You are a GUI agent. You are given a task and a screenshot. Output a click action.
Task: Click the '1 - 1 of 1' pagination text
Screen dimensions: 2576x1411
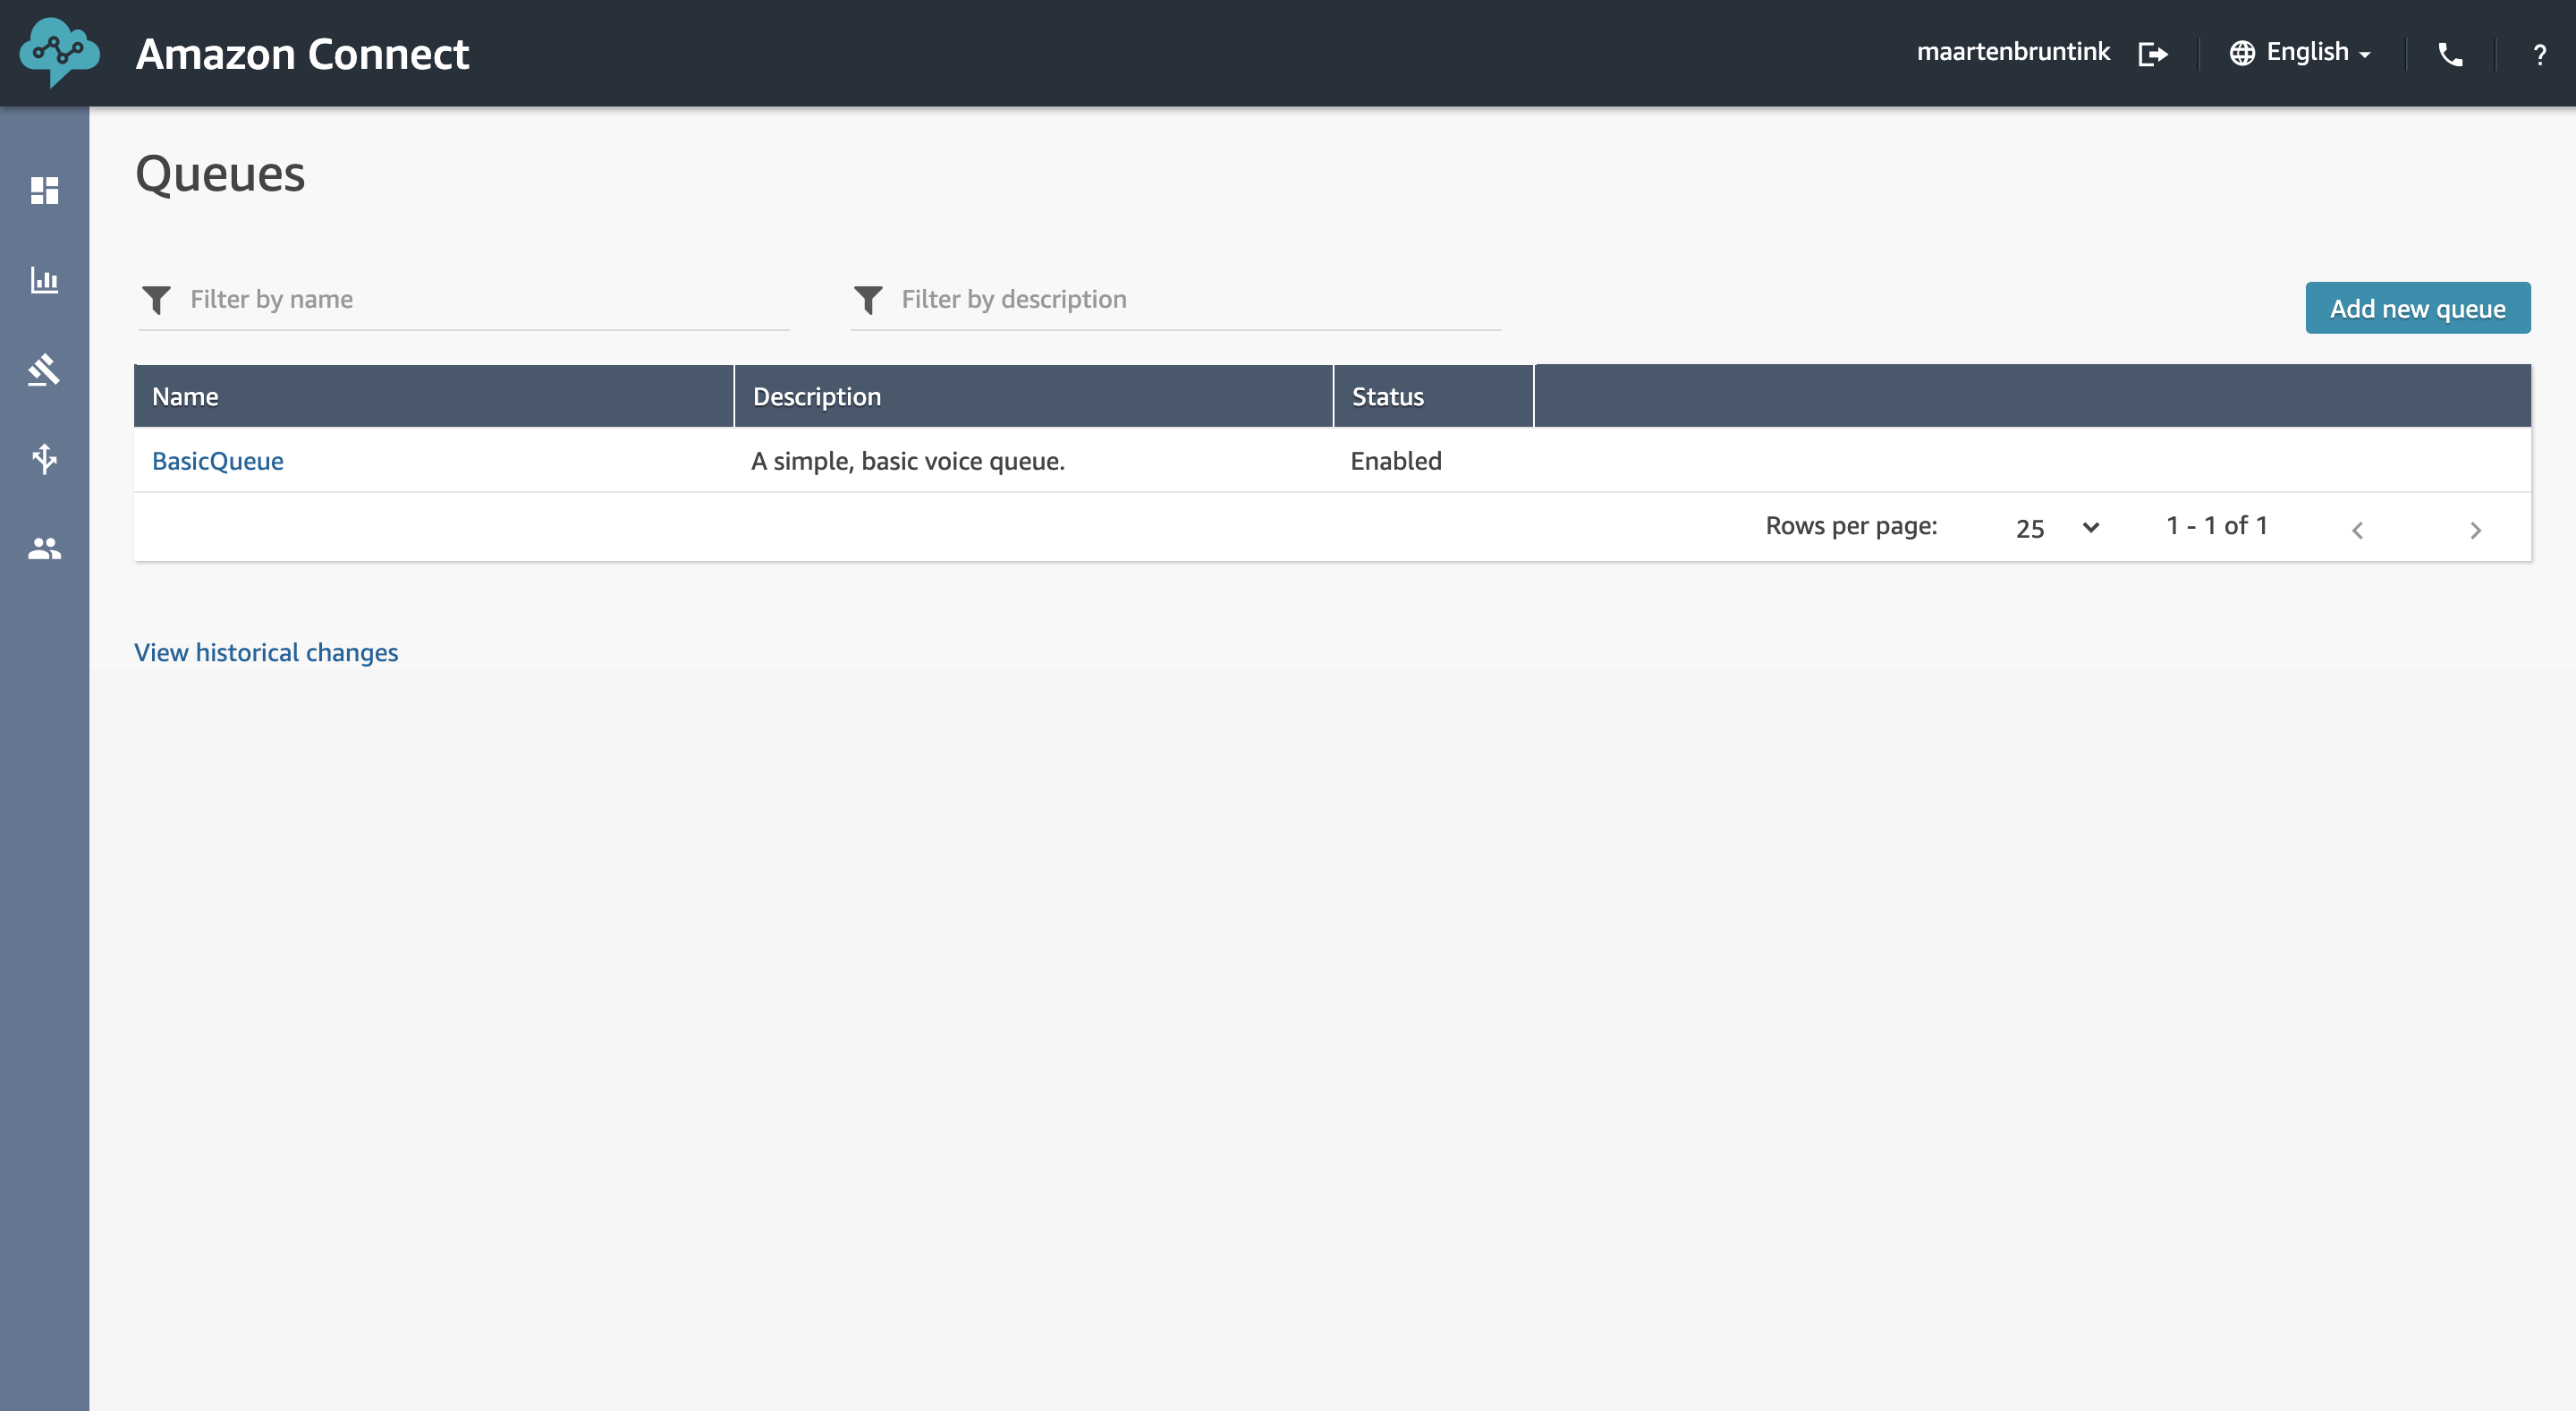coord(2217,525)
